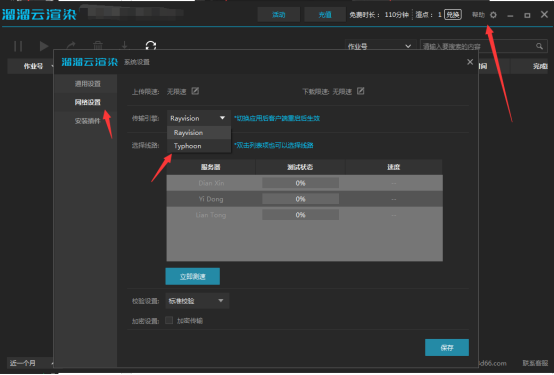Click the 作业号 column header in job list

point(33,66)
